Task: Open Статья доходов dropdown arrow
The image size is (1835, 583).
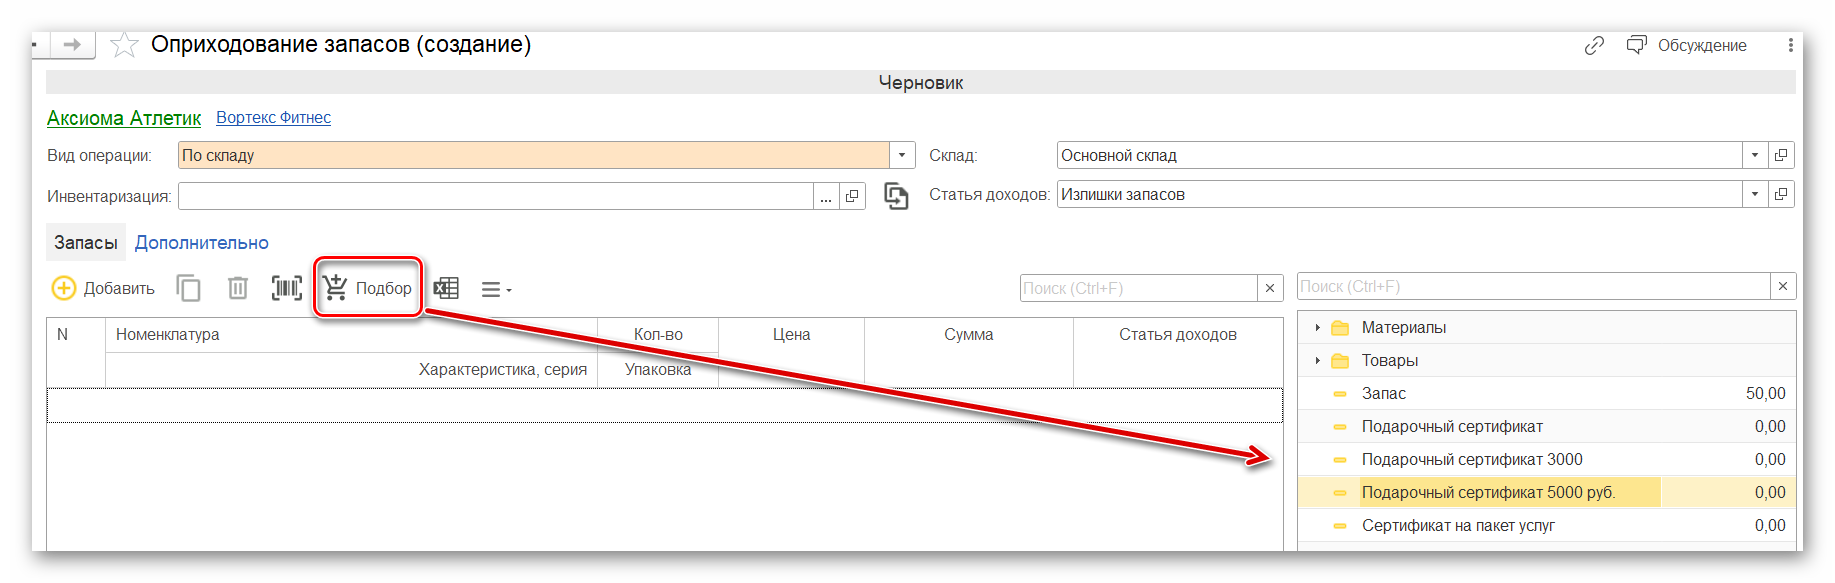Action: [1754, 194]
